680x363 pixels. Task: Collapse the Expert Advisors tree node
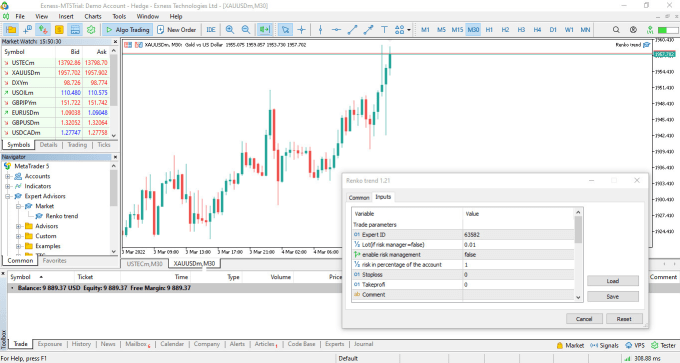click(x=7, y=196)
